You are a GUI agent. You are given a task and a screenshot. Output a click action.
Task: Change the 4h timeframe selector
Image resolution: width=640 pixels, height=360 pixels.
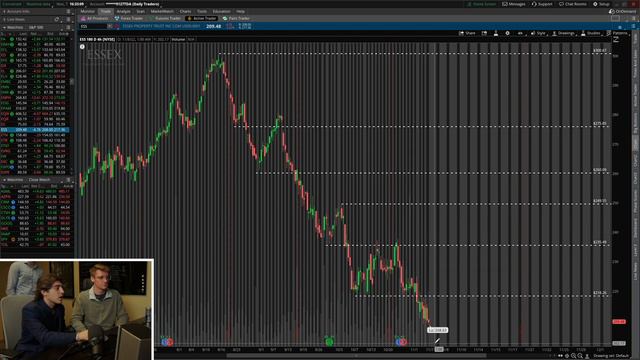coord(520,33)
